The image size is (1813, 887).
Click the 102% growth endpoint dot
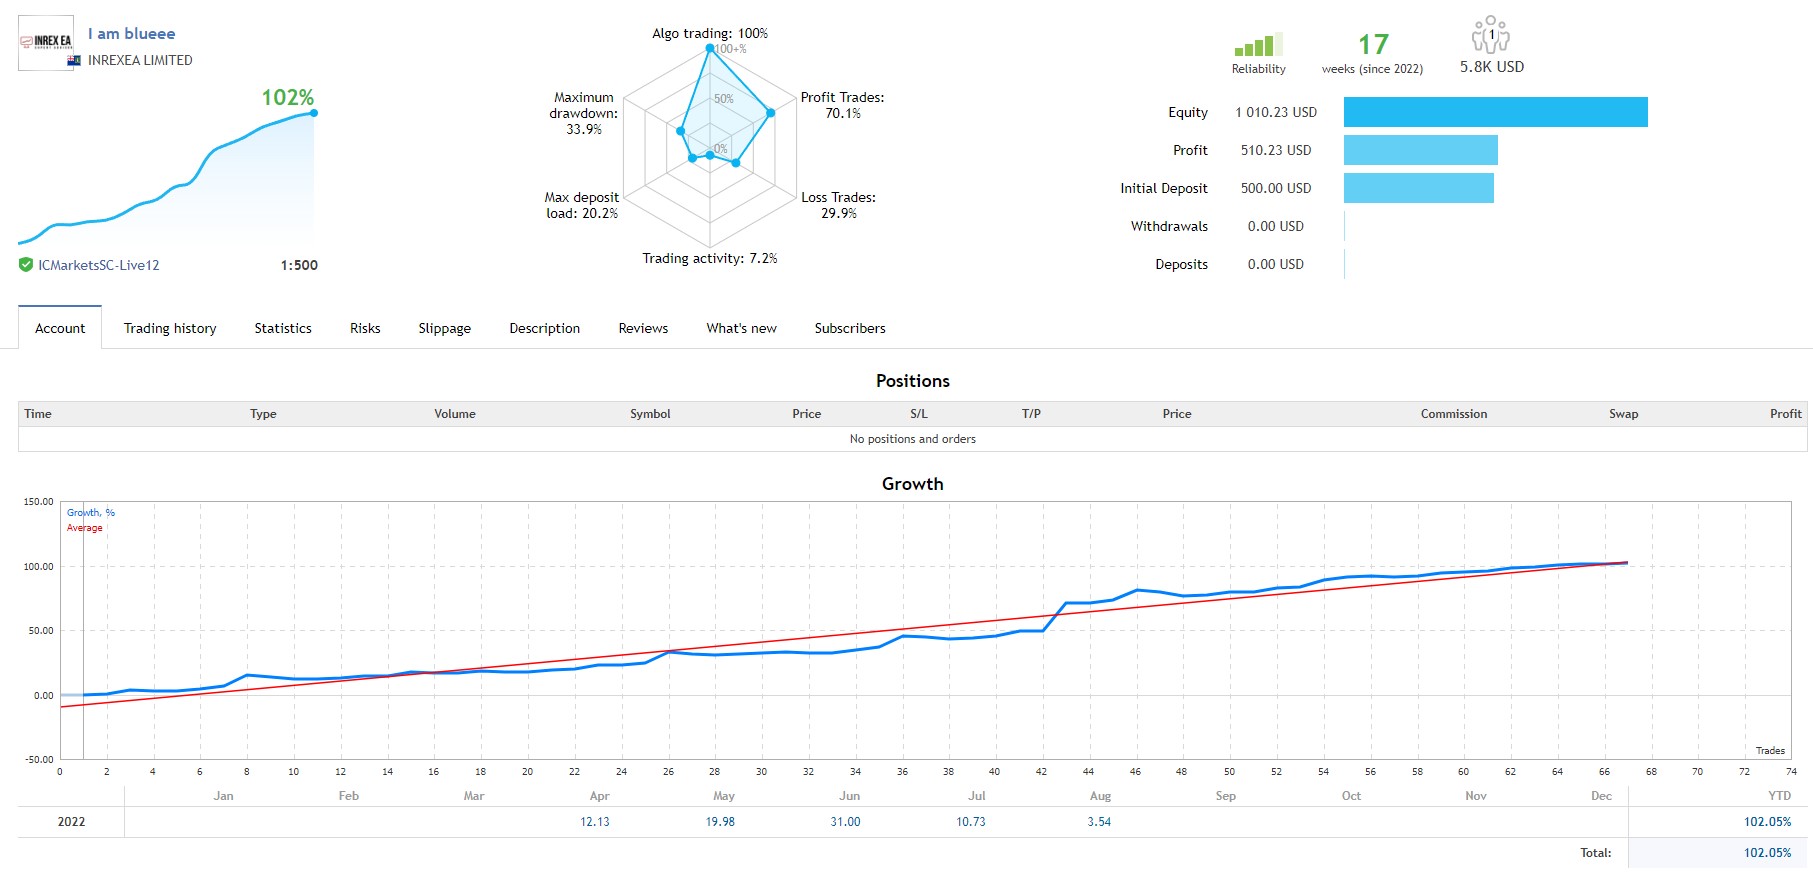click(314, 113)
